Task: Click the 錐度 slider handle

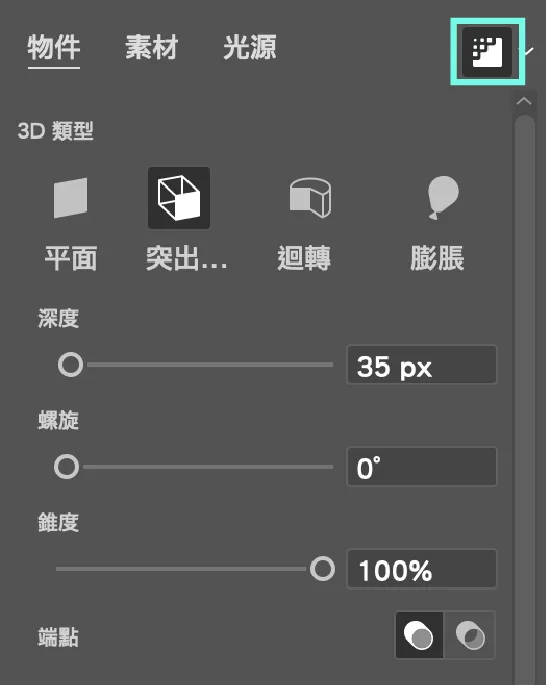Action: (x=322, y=569)
